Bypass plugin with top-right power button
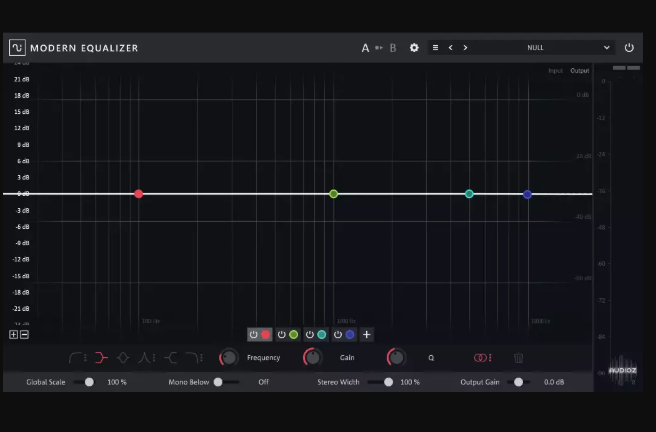 (629, 48)
